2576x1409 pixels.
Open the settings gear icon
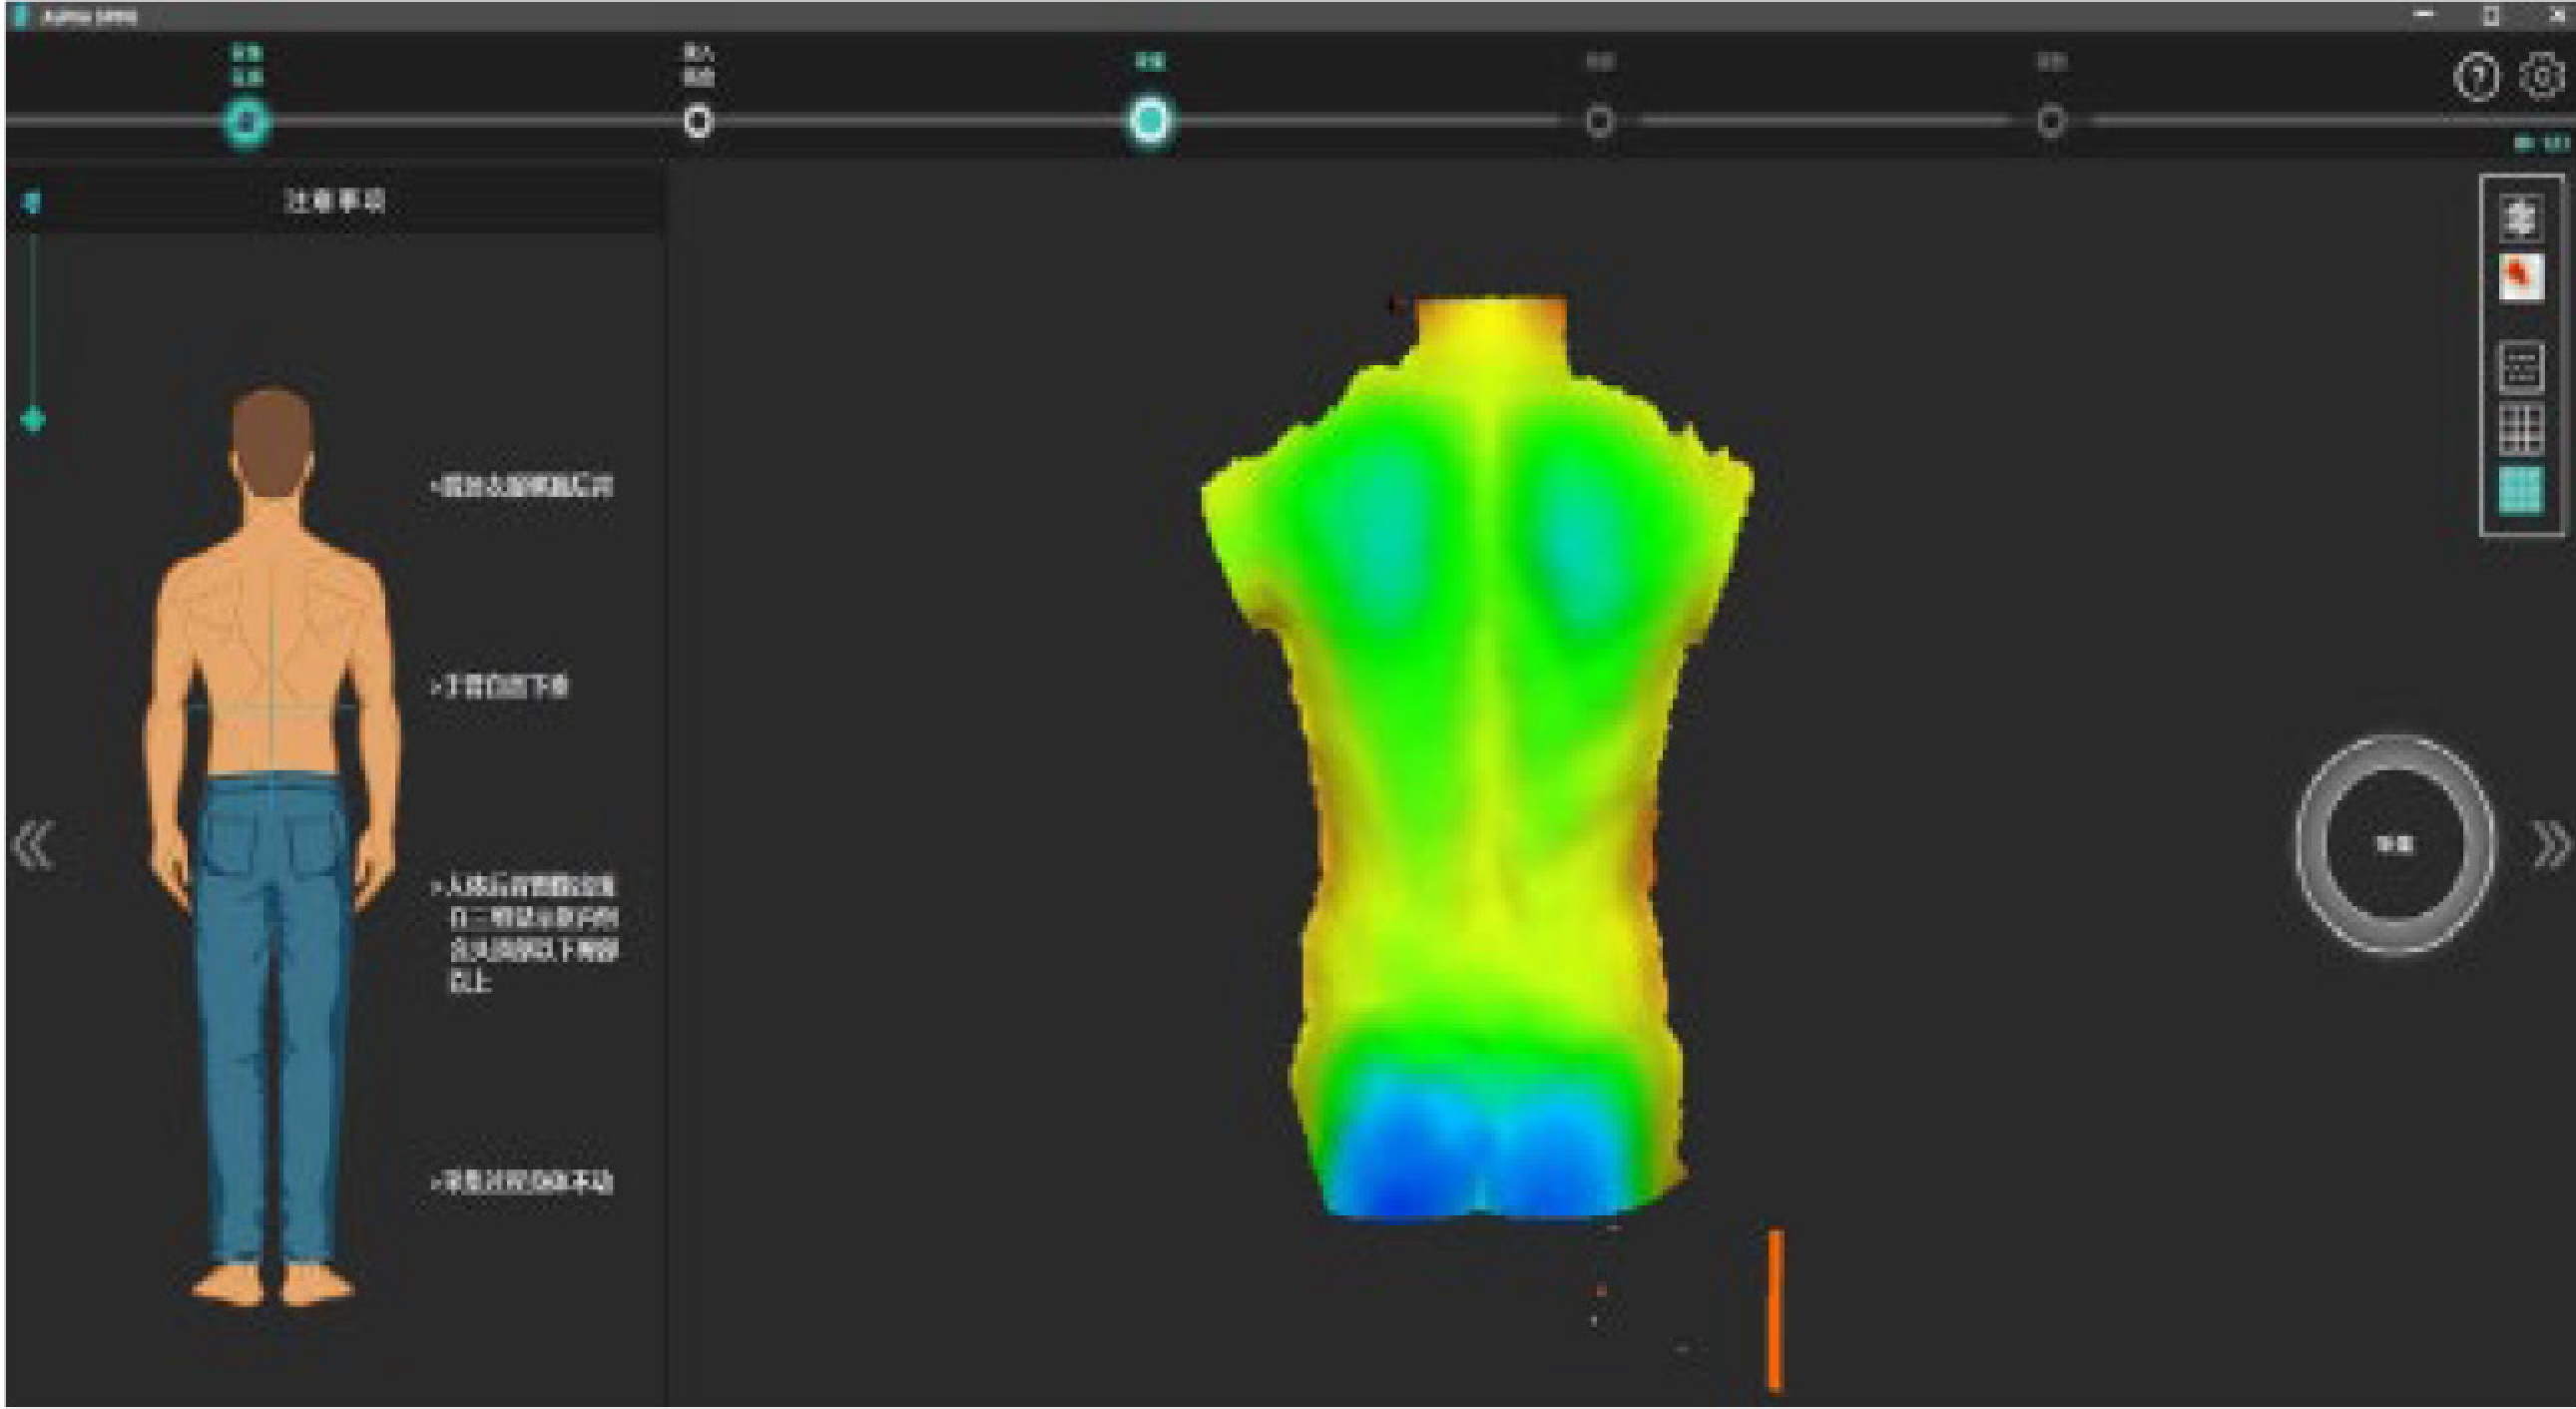point(2542,77)
